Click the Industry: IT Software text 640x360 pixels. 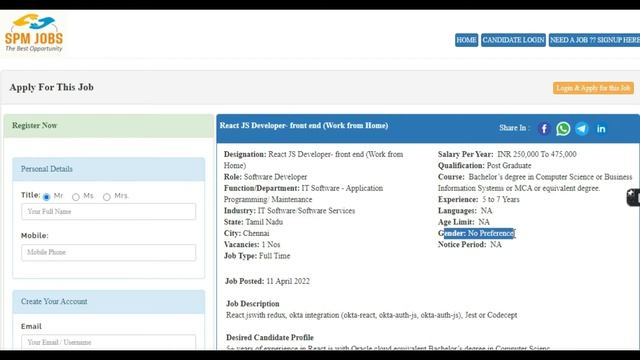point(289,211)
